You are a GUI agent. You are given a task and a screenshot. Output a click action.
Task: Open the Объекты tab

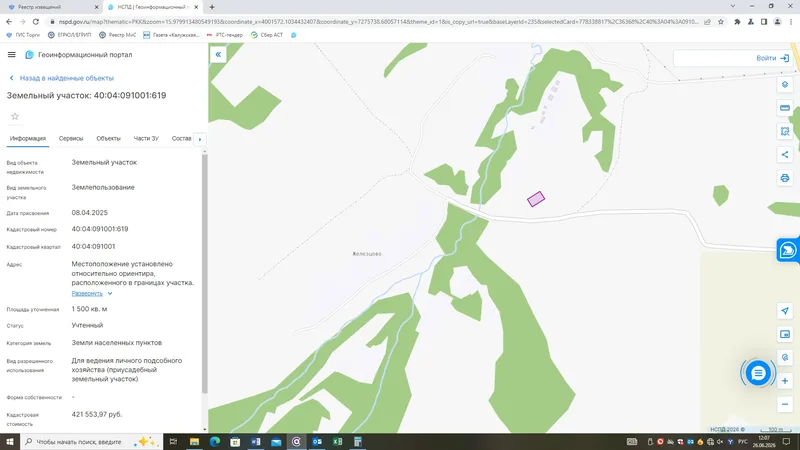[x=108, y=138]
